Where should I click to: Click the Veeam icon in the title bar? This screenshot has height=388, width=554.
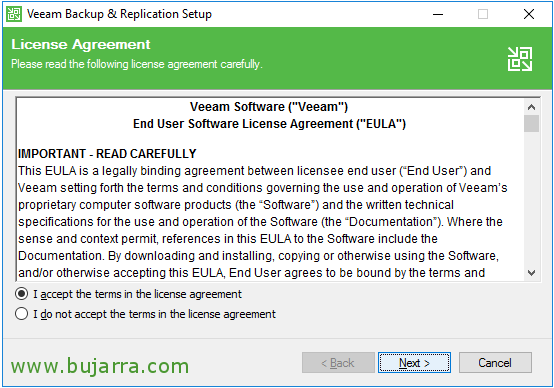(x=14, y=14)
